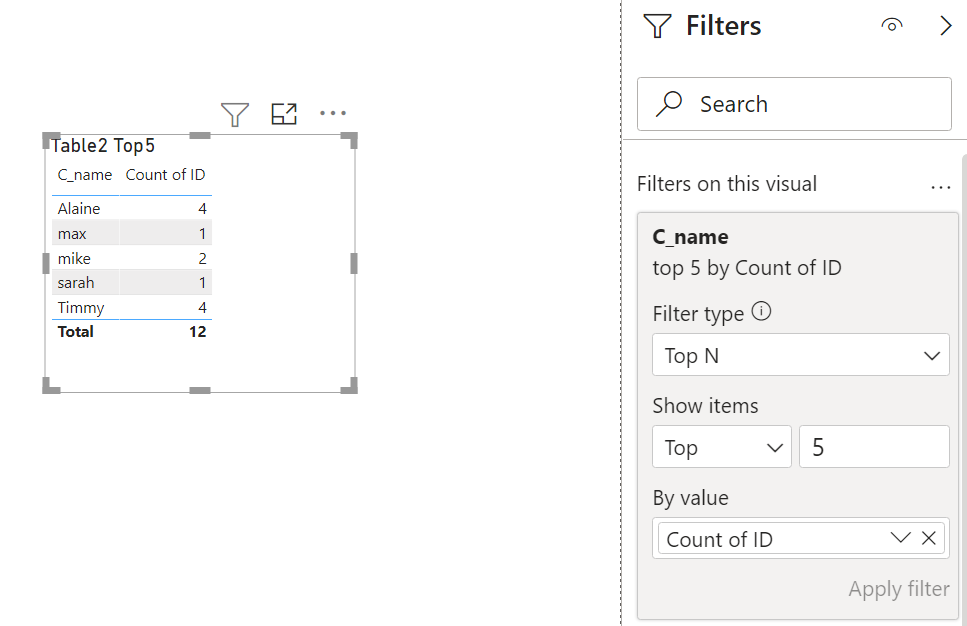
Task: Open the table visual's More options ellipsis
Action: pyautogui.click(x=333, y=113)
